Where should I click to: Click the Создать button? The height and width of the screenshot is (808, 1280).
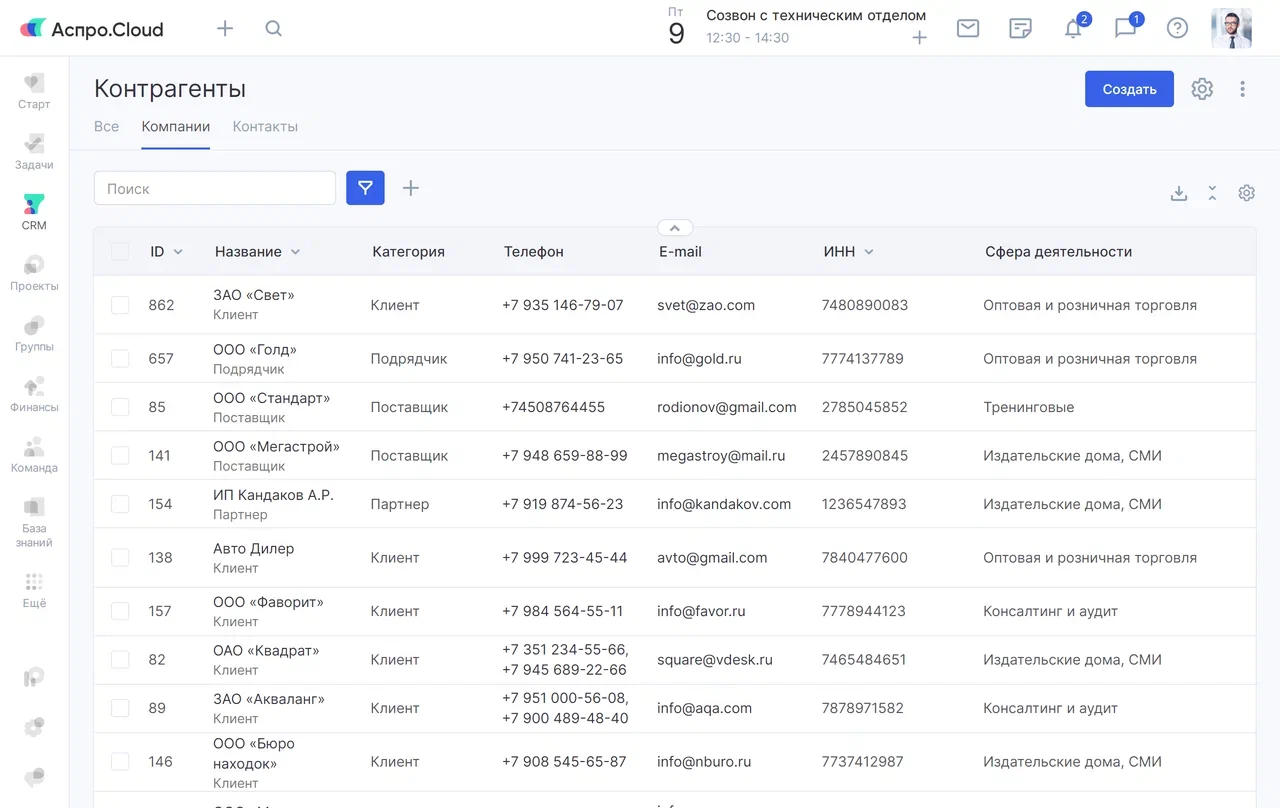(1129, 89)
